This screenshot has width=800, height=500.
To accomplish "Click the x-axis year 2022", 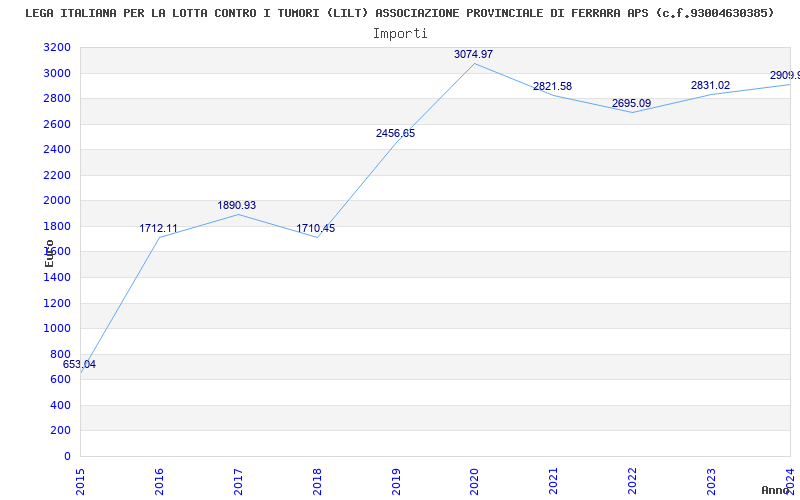I will tap(633, 482).
